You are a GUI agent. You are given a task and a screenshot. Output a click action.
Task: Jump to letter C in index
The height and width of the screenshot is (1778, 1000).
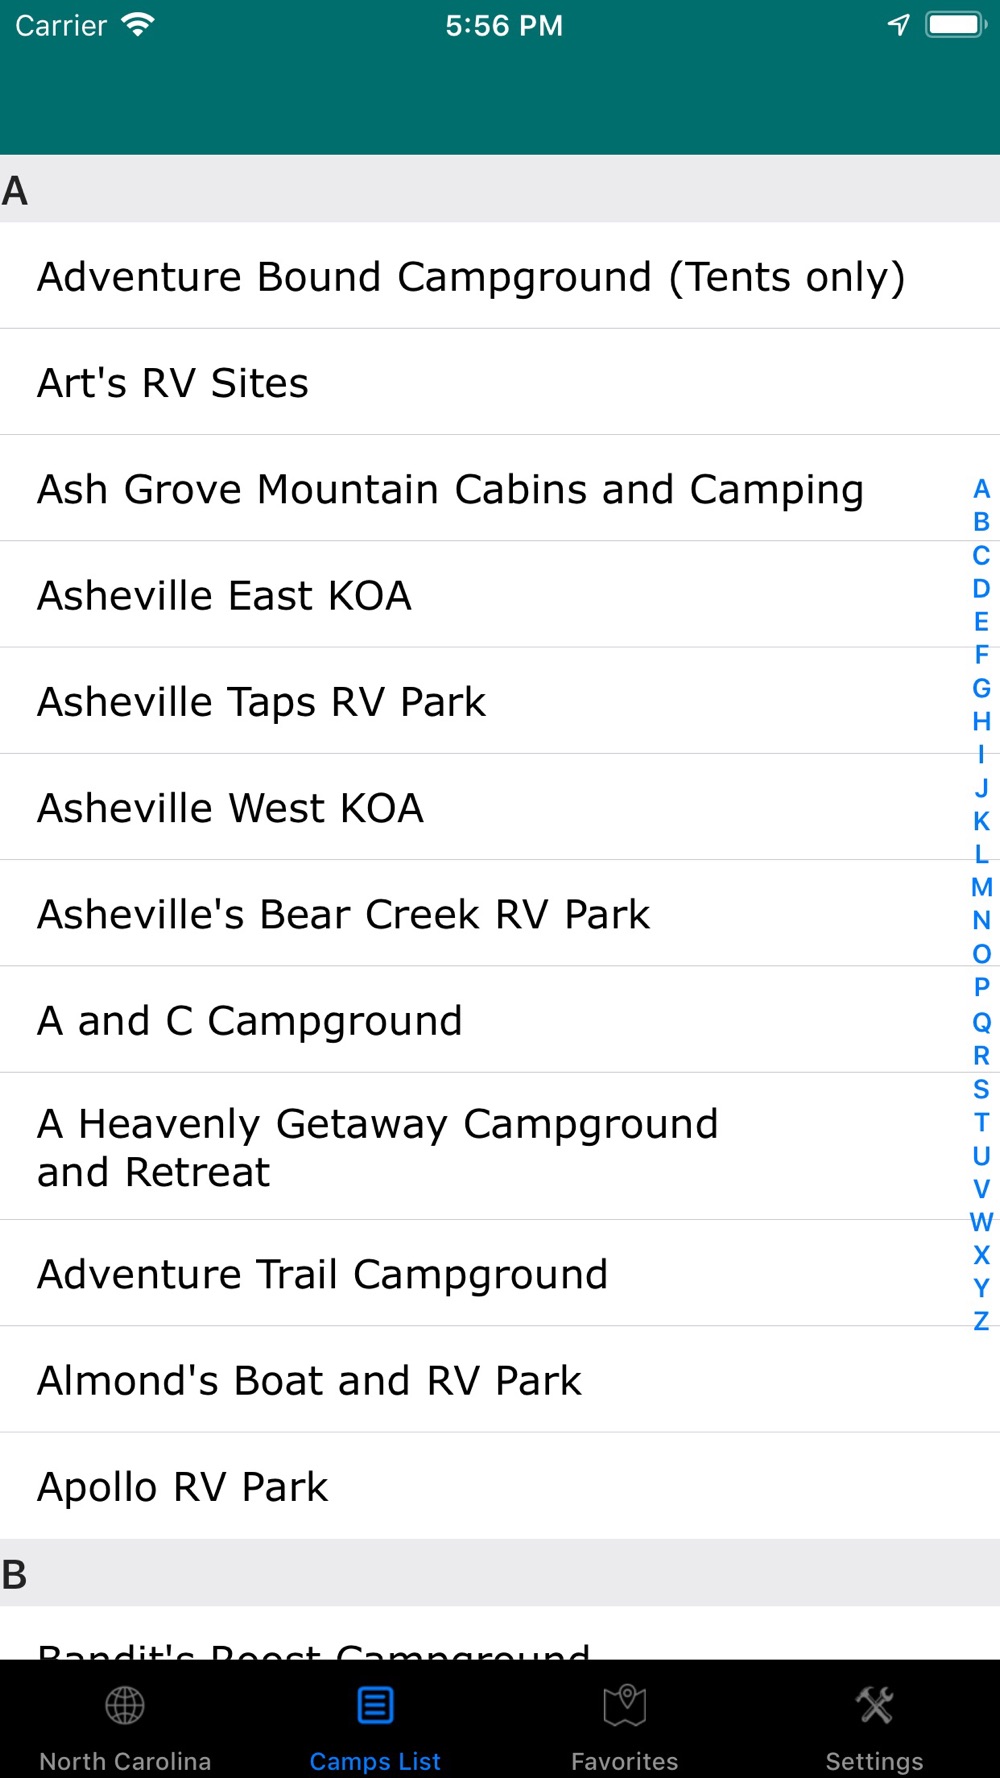[981, 555]
